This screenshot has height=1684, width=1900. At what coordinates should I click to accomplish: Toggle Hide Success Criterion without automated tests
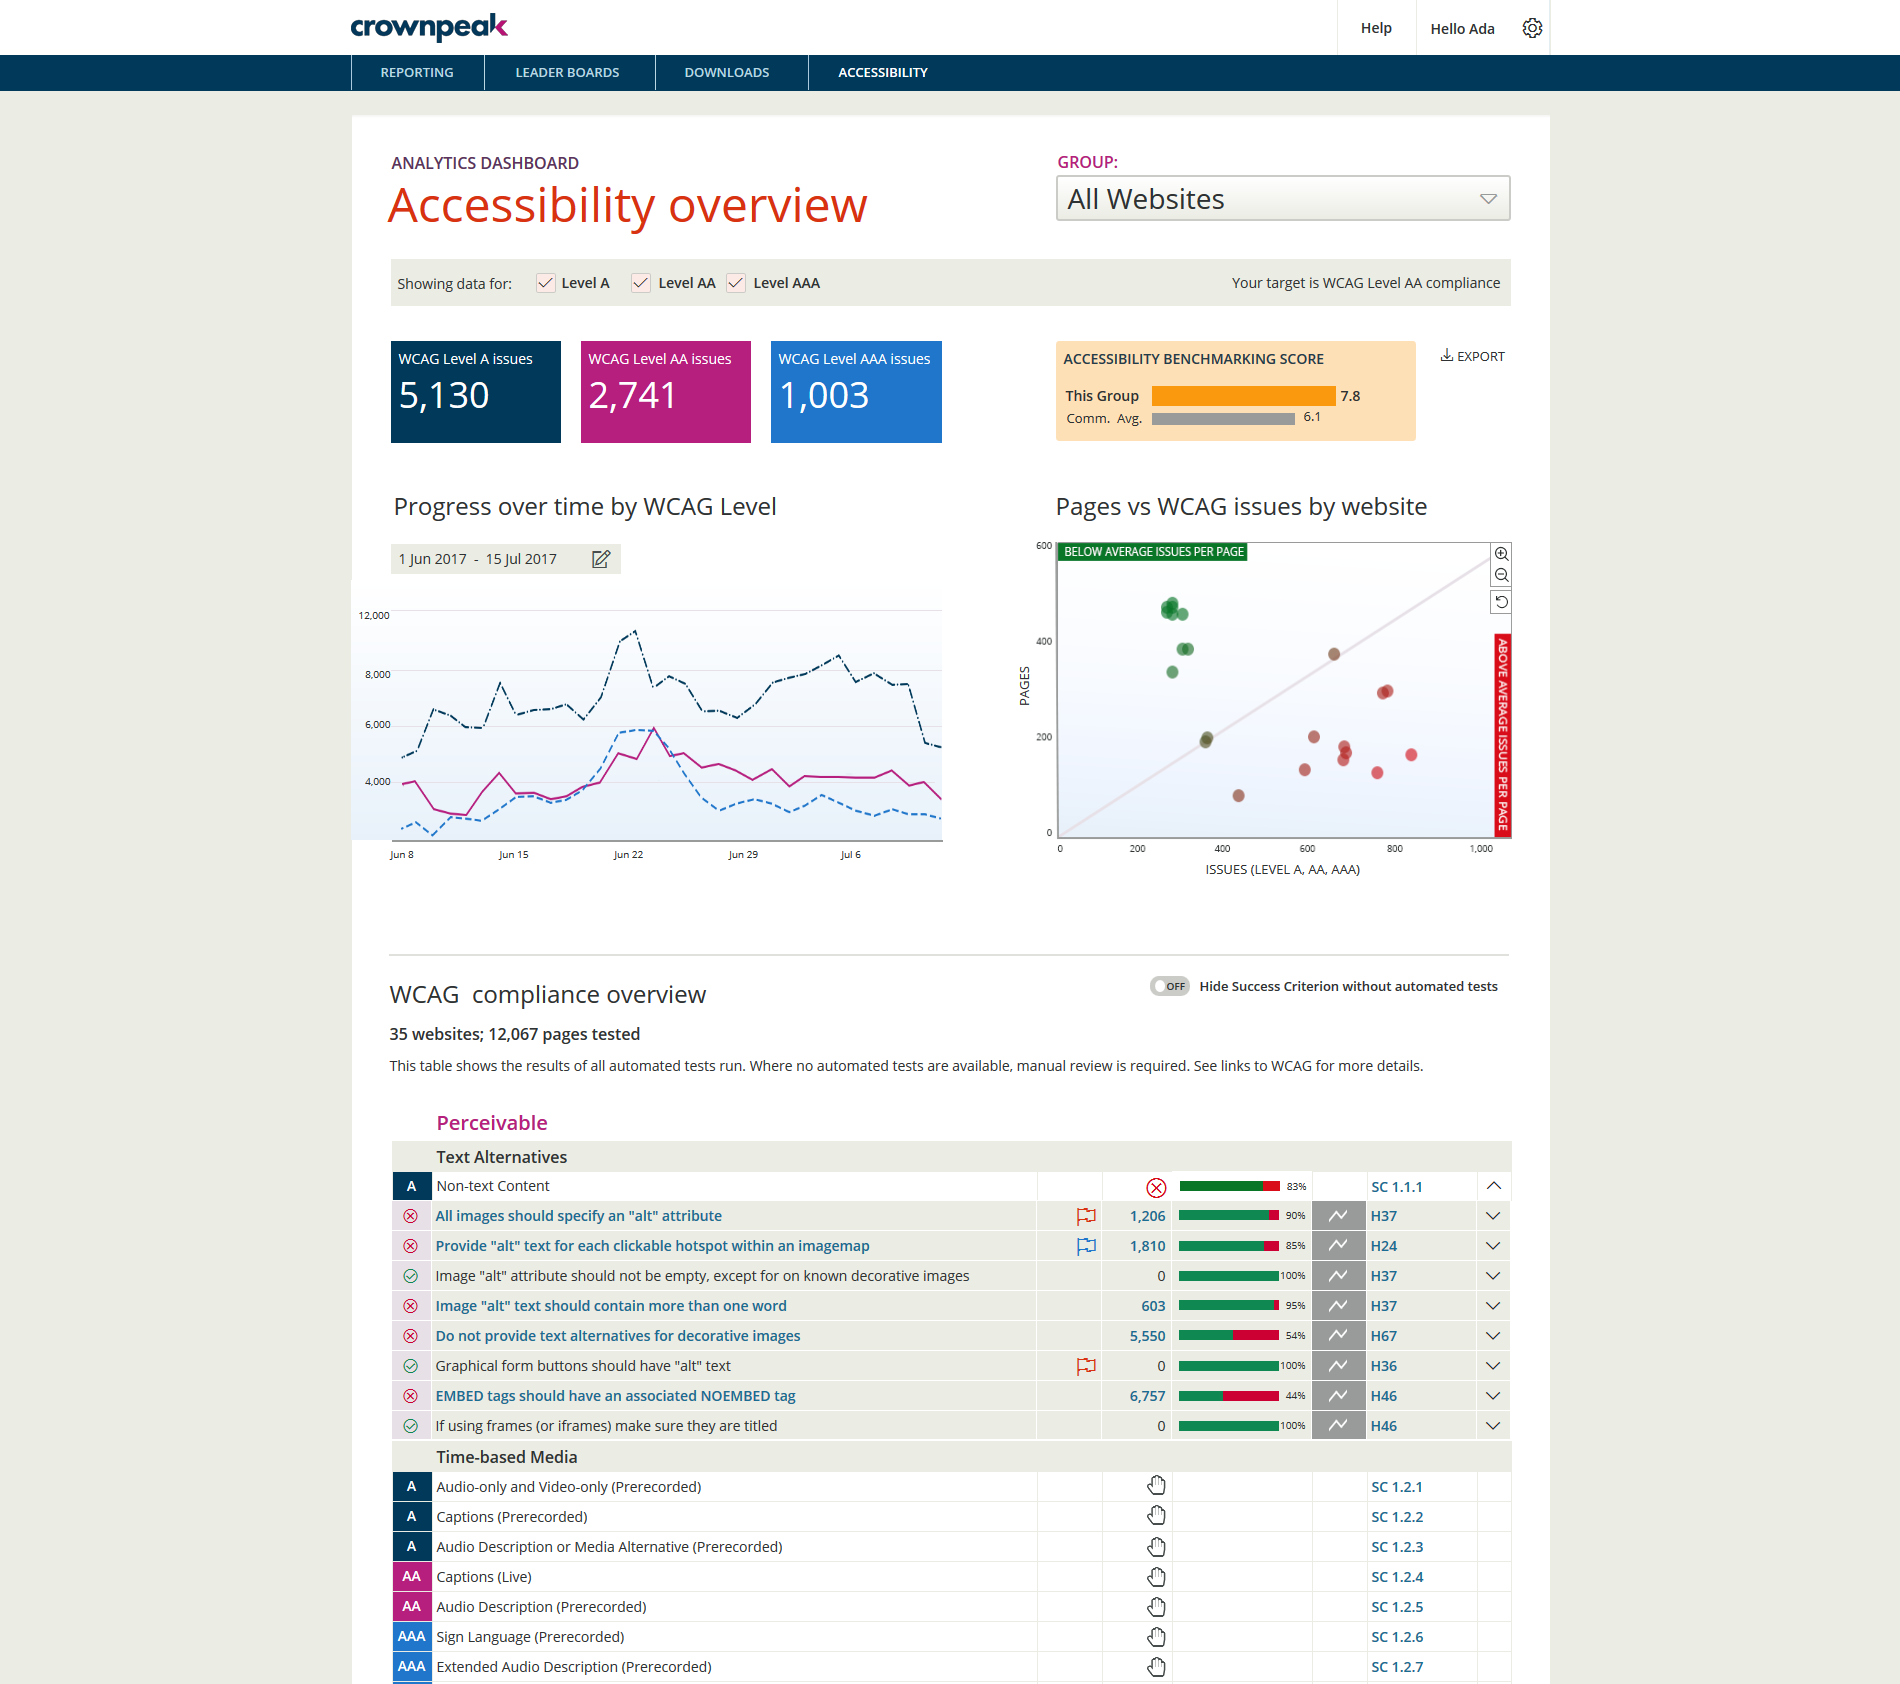[x=1169, y=986]
